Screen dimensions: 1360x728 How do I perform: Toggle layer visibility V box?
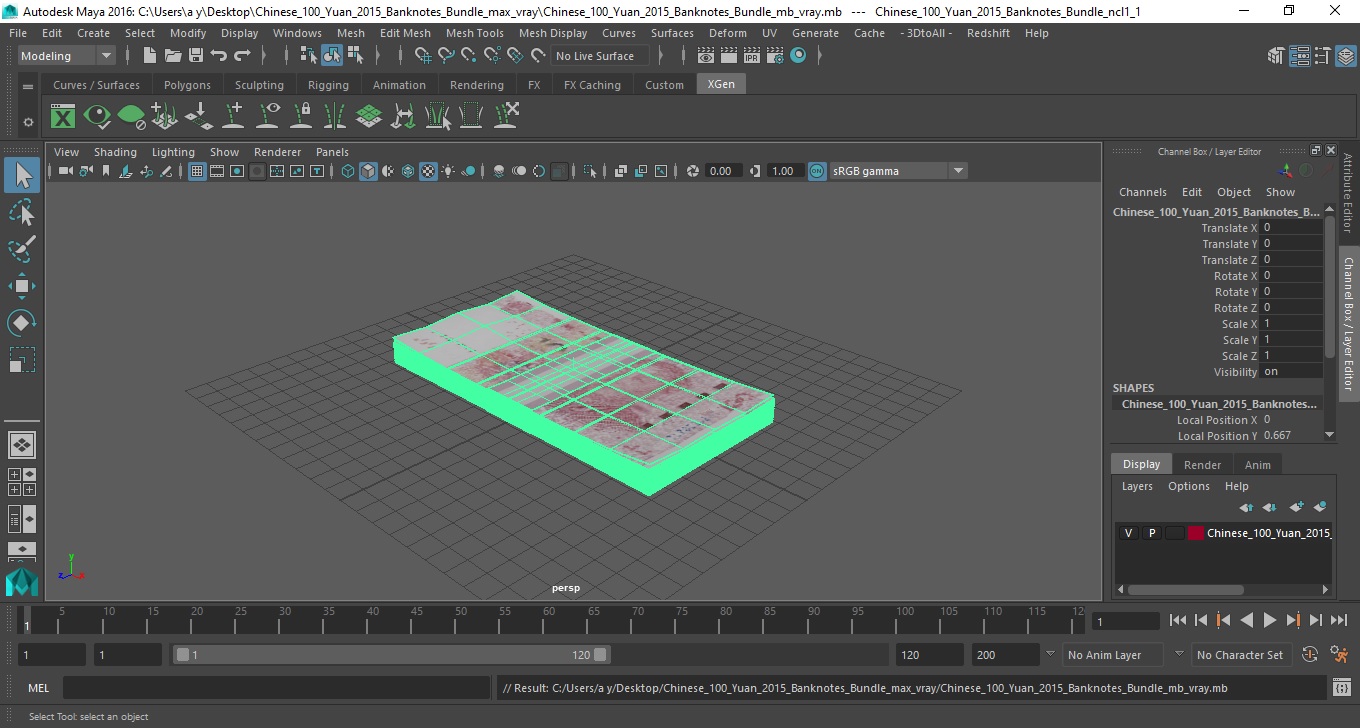1128,533
